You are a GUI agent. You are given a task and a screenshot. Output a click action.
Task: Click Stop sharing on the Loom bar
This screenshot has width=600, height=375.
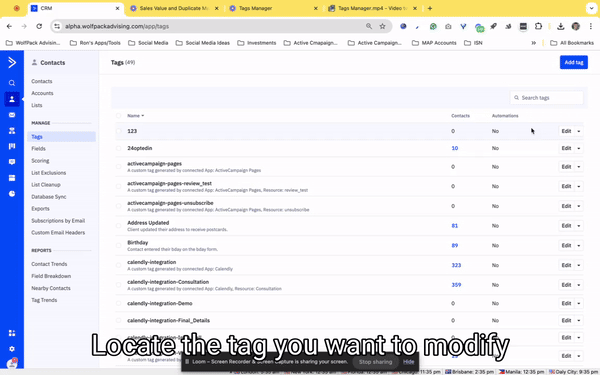375,362
